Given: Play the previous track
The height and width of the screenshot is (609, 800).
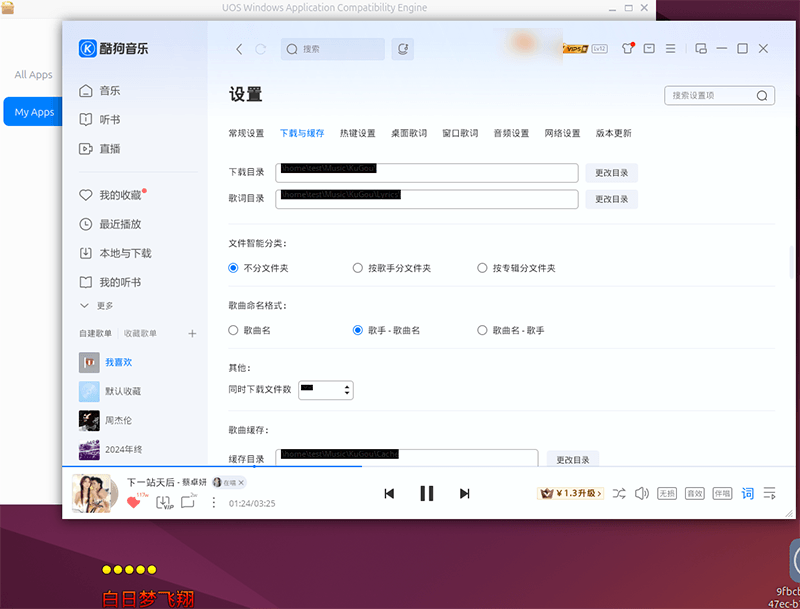Looking at the screenshot, I should [389, 493].
